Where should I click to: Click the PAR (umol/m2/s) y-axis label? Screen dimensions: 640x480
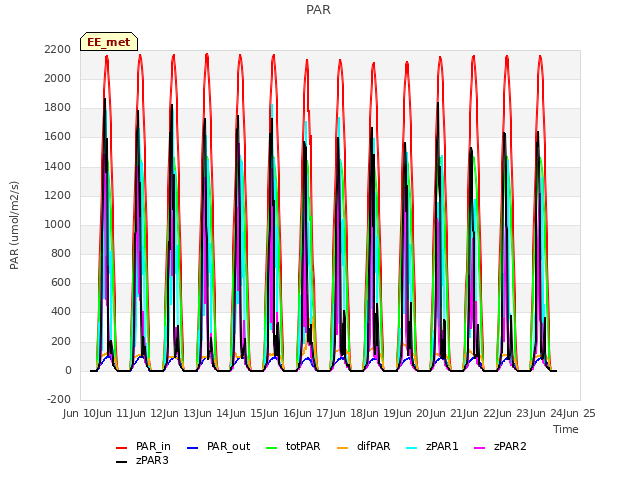coord(14,225)
